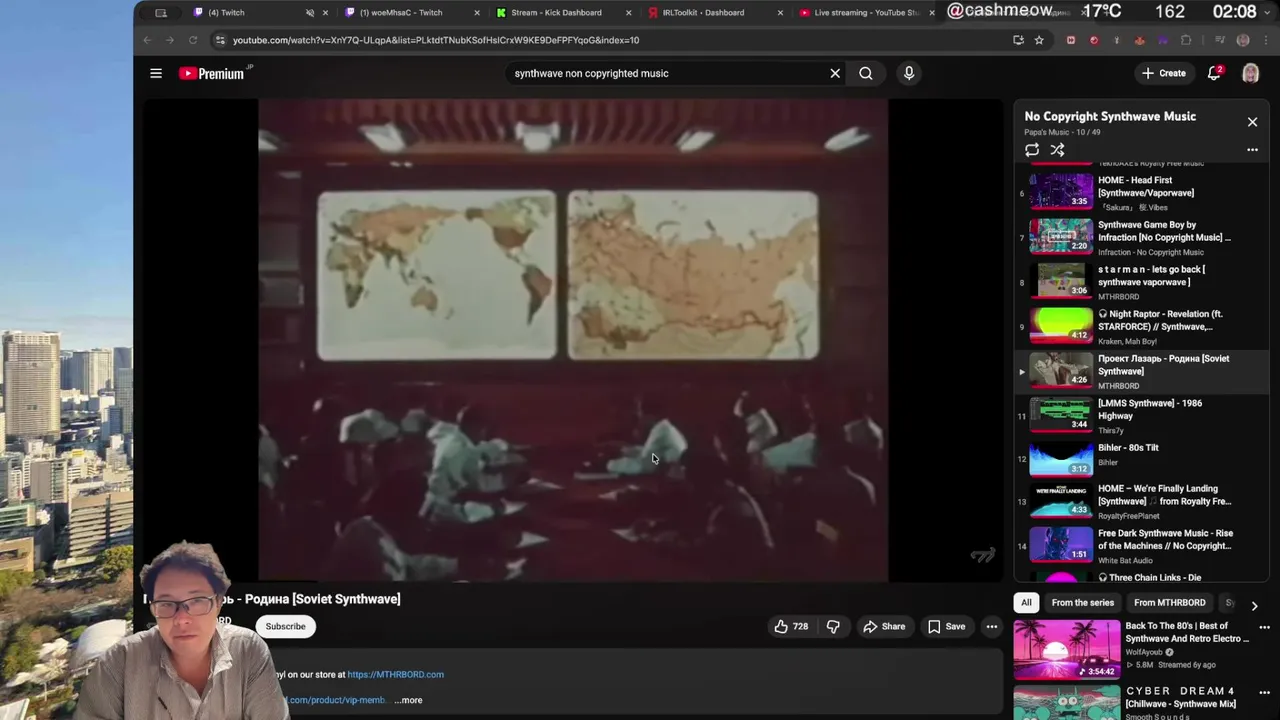
Task: Select the All filter chip
Action: 1026,603
